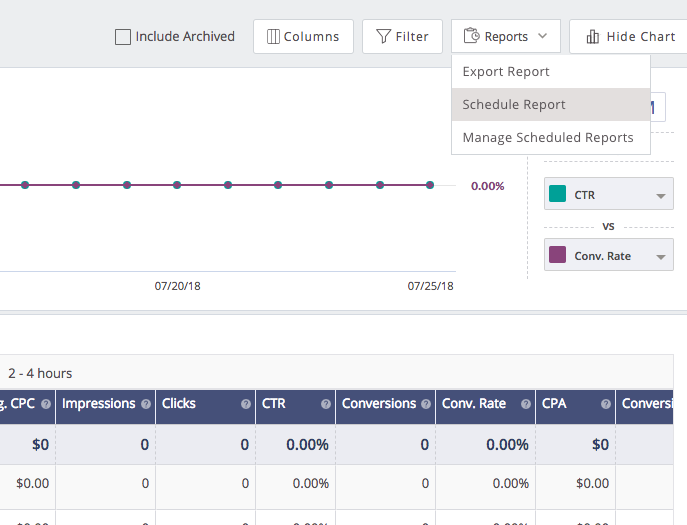The width and height of the screenshot is (687, 525).
Task: Expand the CTR metric dropdown
Action: click(x=661, y=196)
